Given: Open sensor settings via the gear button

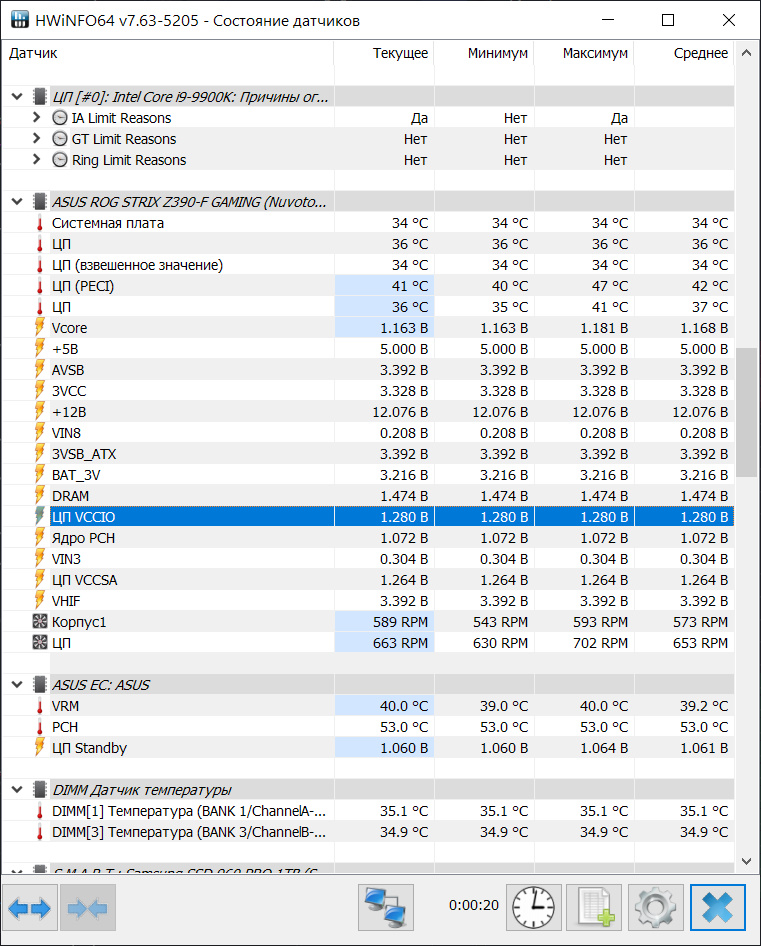Looking at the screenshot, I should [656, 907].
